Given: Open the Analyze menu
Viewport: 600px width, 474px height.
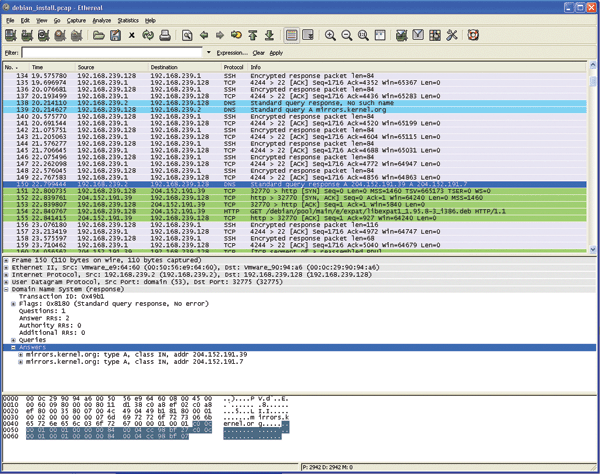Looking at the screenshot, I should click(x=101, y=20).
